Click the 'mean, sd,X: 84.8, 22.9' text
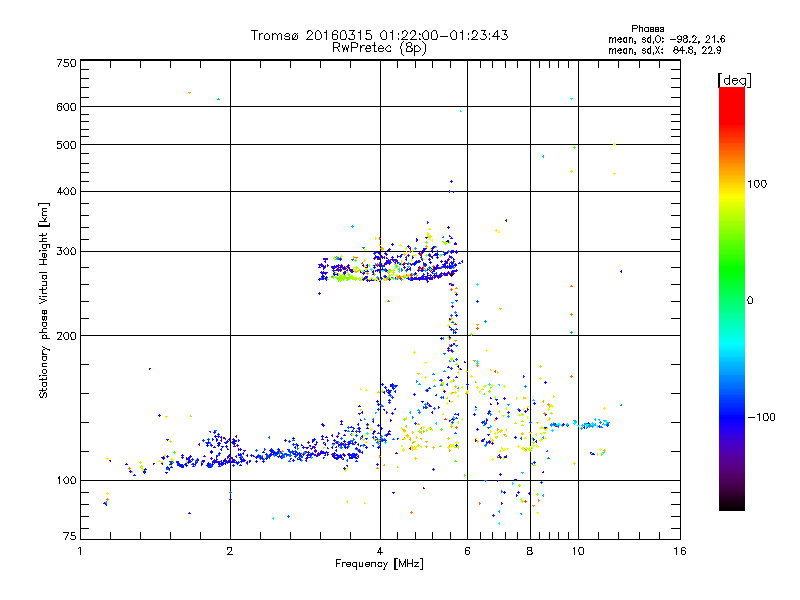Screen dimensions: 800x600 (x=664, y=51)
